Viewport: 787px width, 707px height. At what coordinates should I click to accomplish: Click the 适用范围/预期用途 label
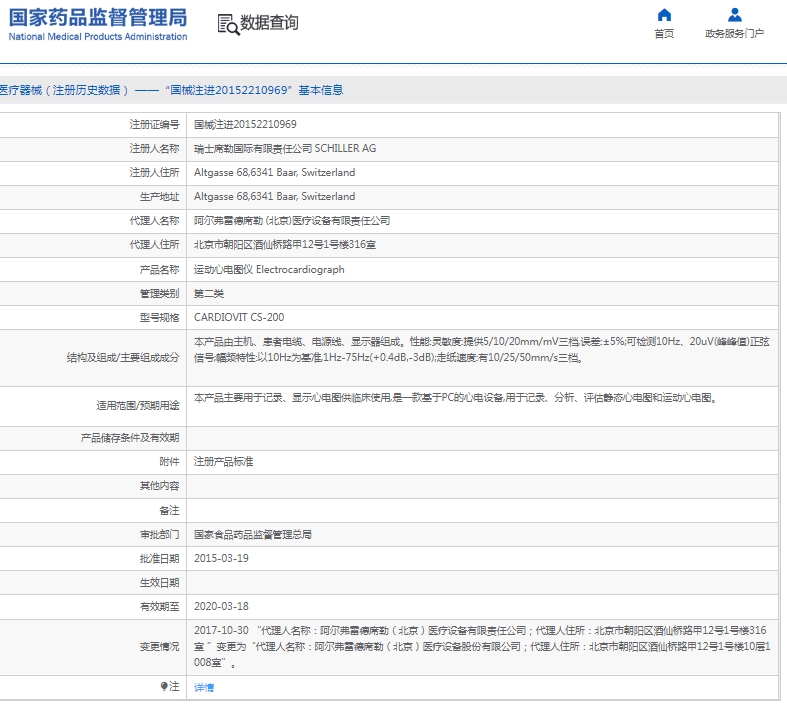tap(138, 405)
